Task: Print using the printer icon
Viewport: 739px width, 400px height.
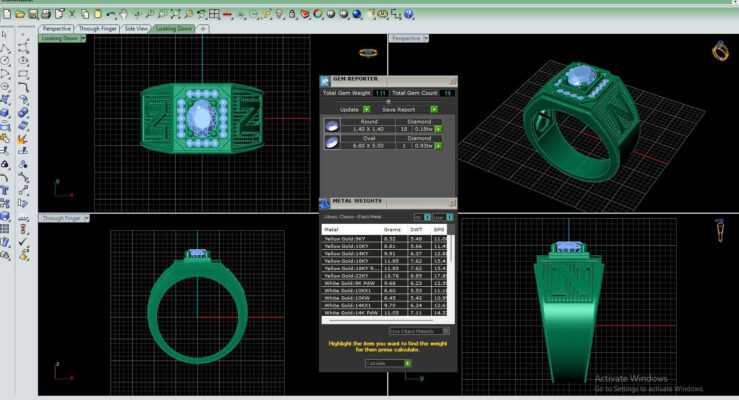Action: pos(46,14)
